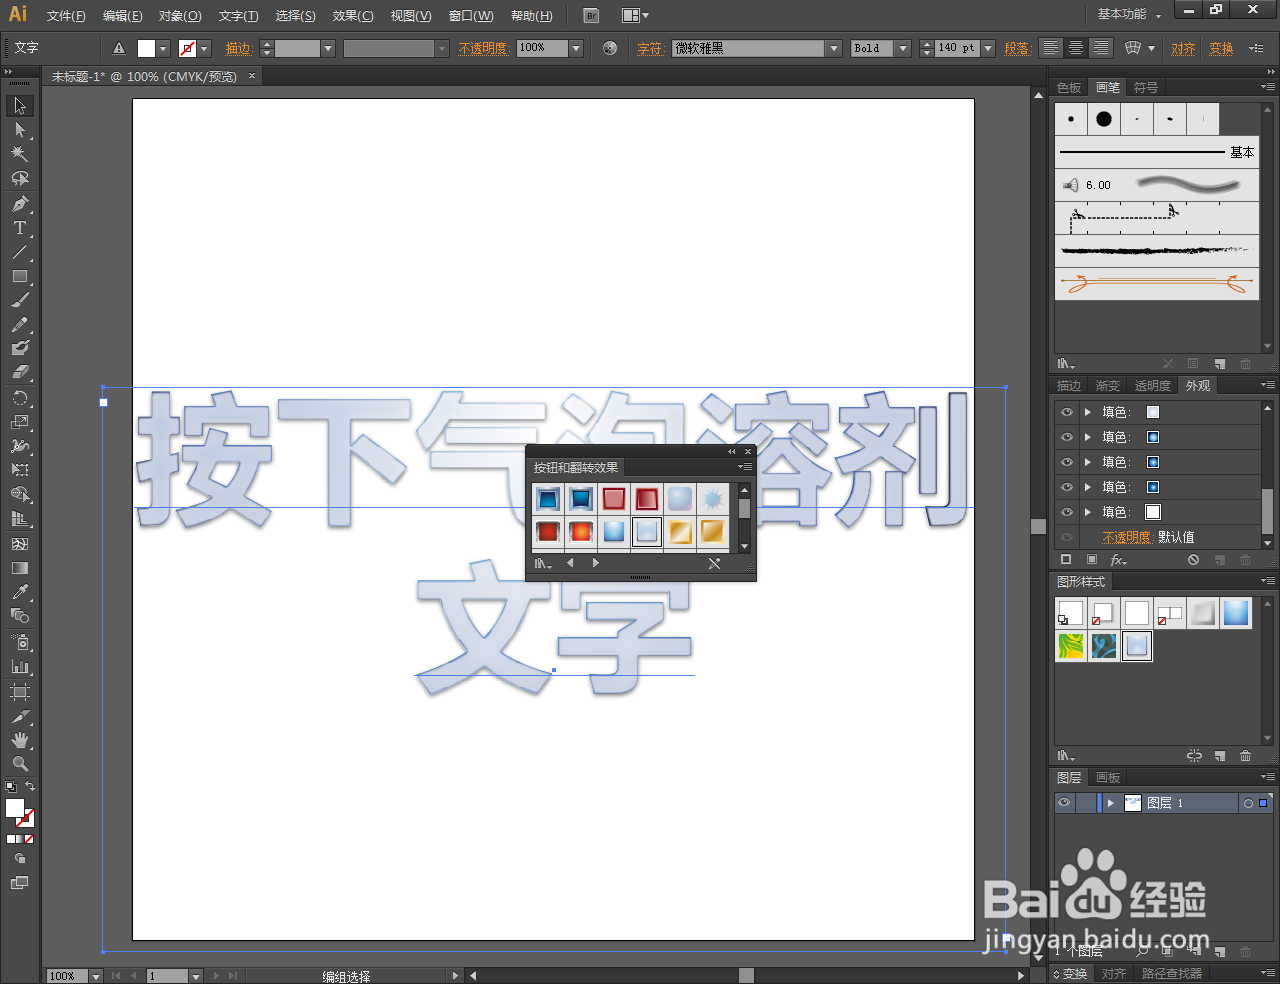Open the arrange documents layout icon
This screenshot has width=1280, height=984.
635,15
